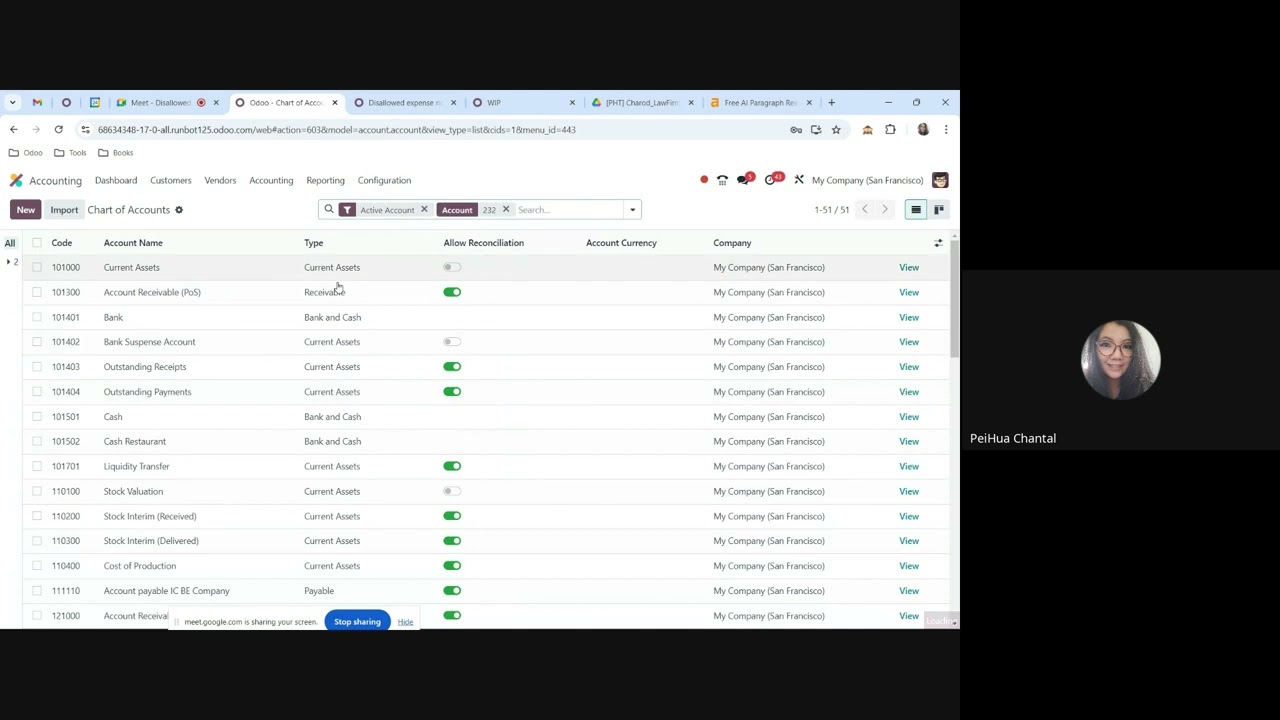Screen dimensions: 1280x720
Task: Toggle Allow Reconciliation for Bank Suspense Account
Action: (452, 342)
